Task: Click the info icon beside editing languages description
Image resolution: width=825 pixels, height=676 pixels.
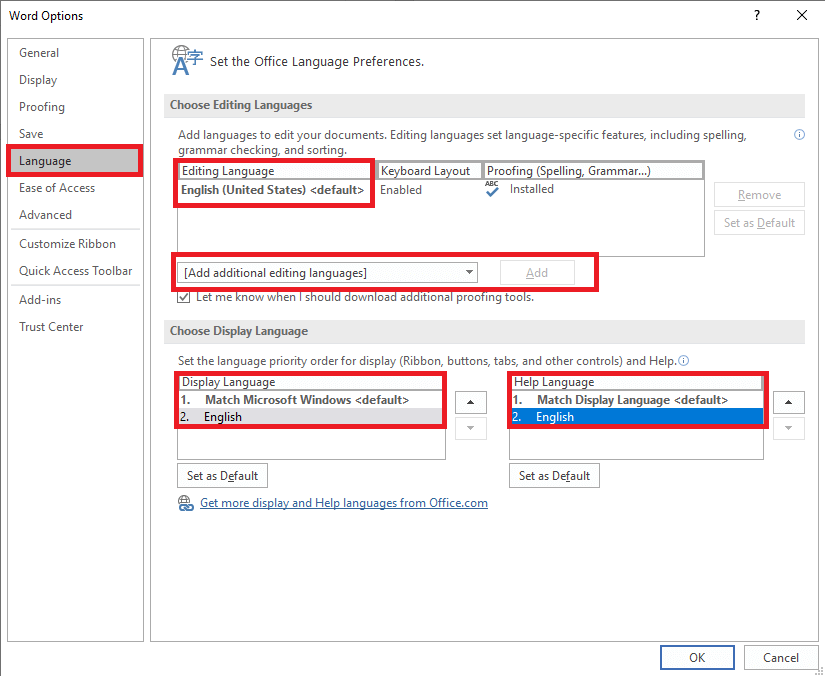Action: [799, 135]
